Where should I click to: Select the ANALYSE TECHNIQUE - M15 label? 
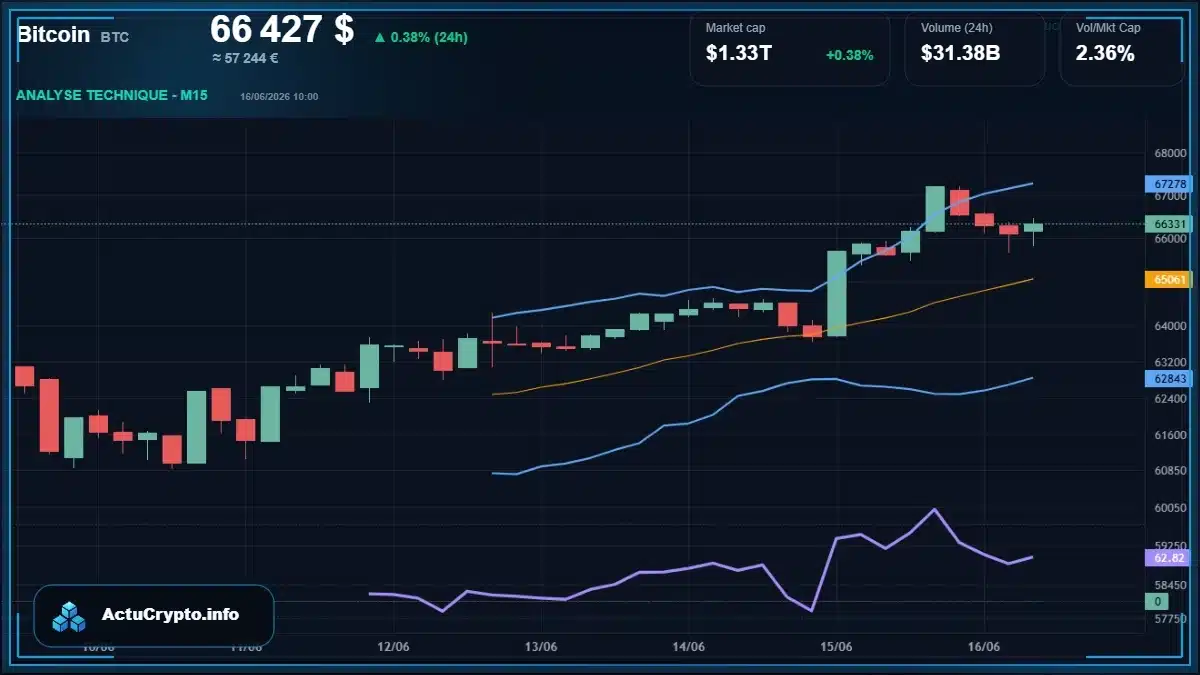click(x=112, y=95)
